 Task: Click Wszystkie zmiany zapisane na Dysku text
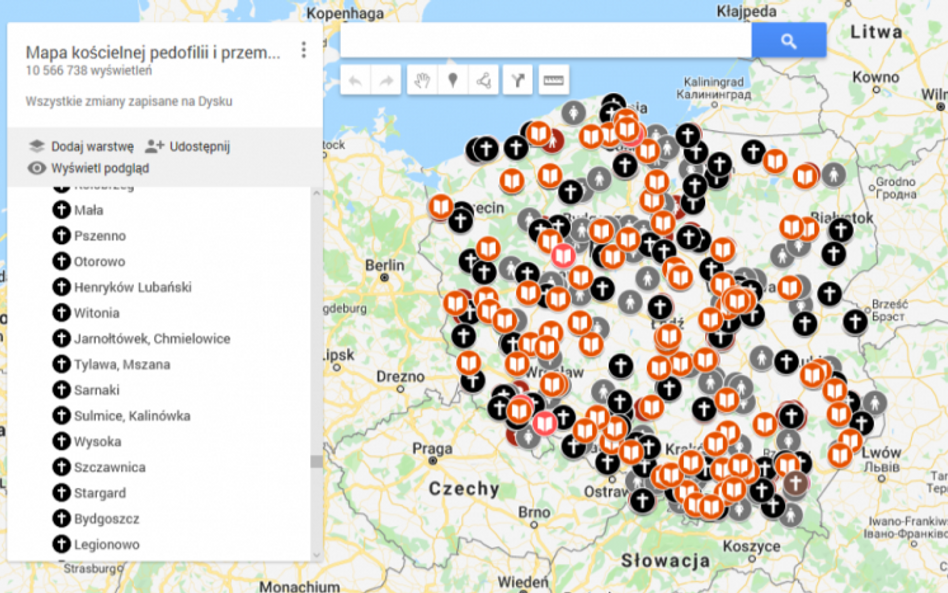pyautogui.click(x=129, y=101)
